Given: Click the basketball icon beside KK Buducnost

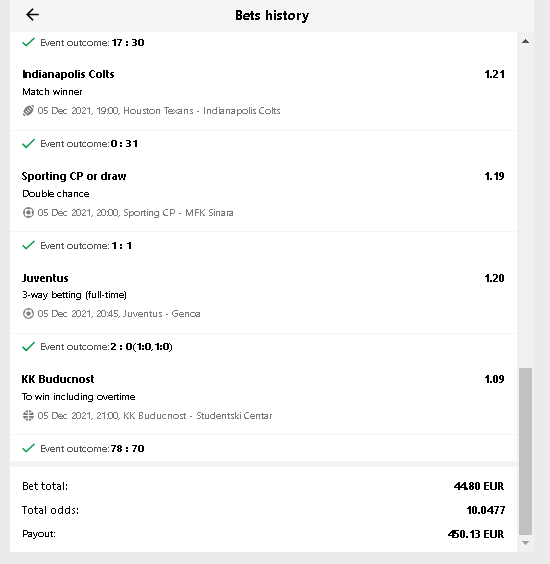Looking at the screenshot, I should (28, 415).
